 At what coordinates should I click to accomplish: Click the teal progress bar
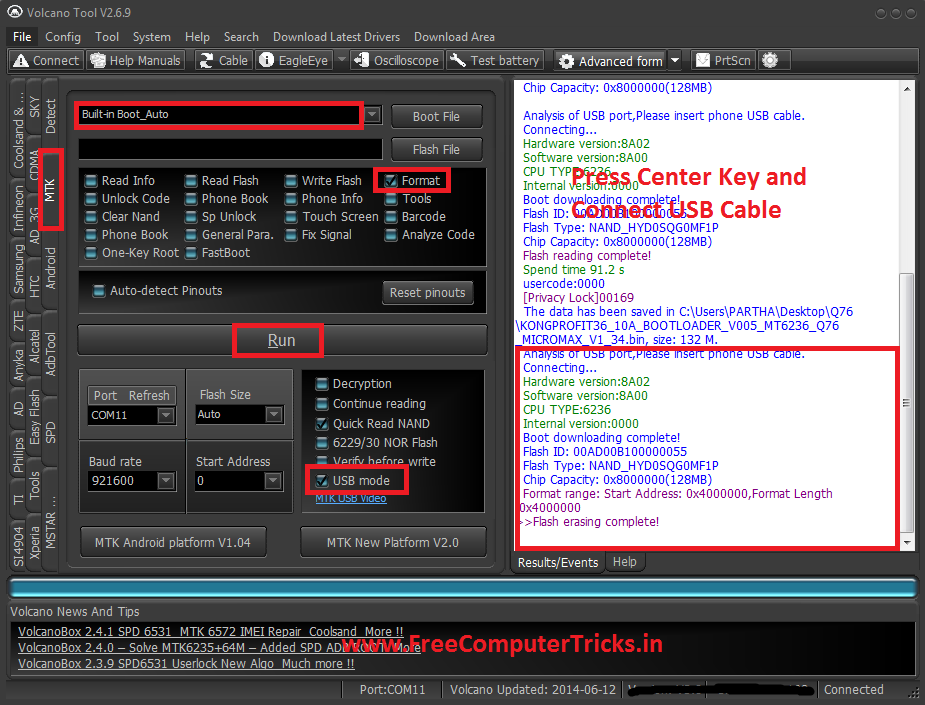click(x=462, y=588)
